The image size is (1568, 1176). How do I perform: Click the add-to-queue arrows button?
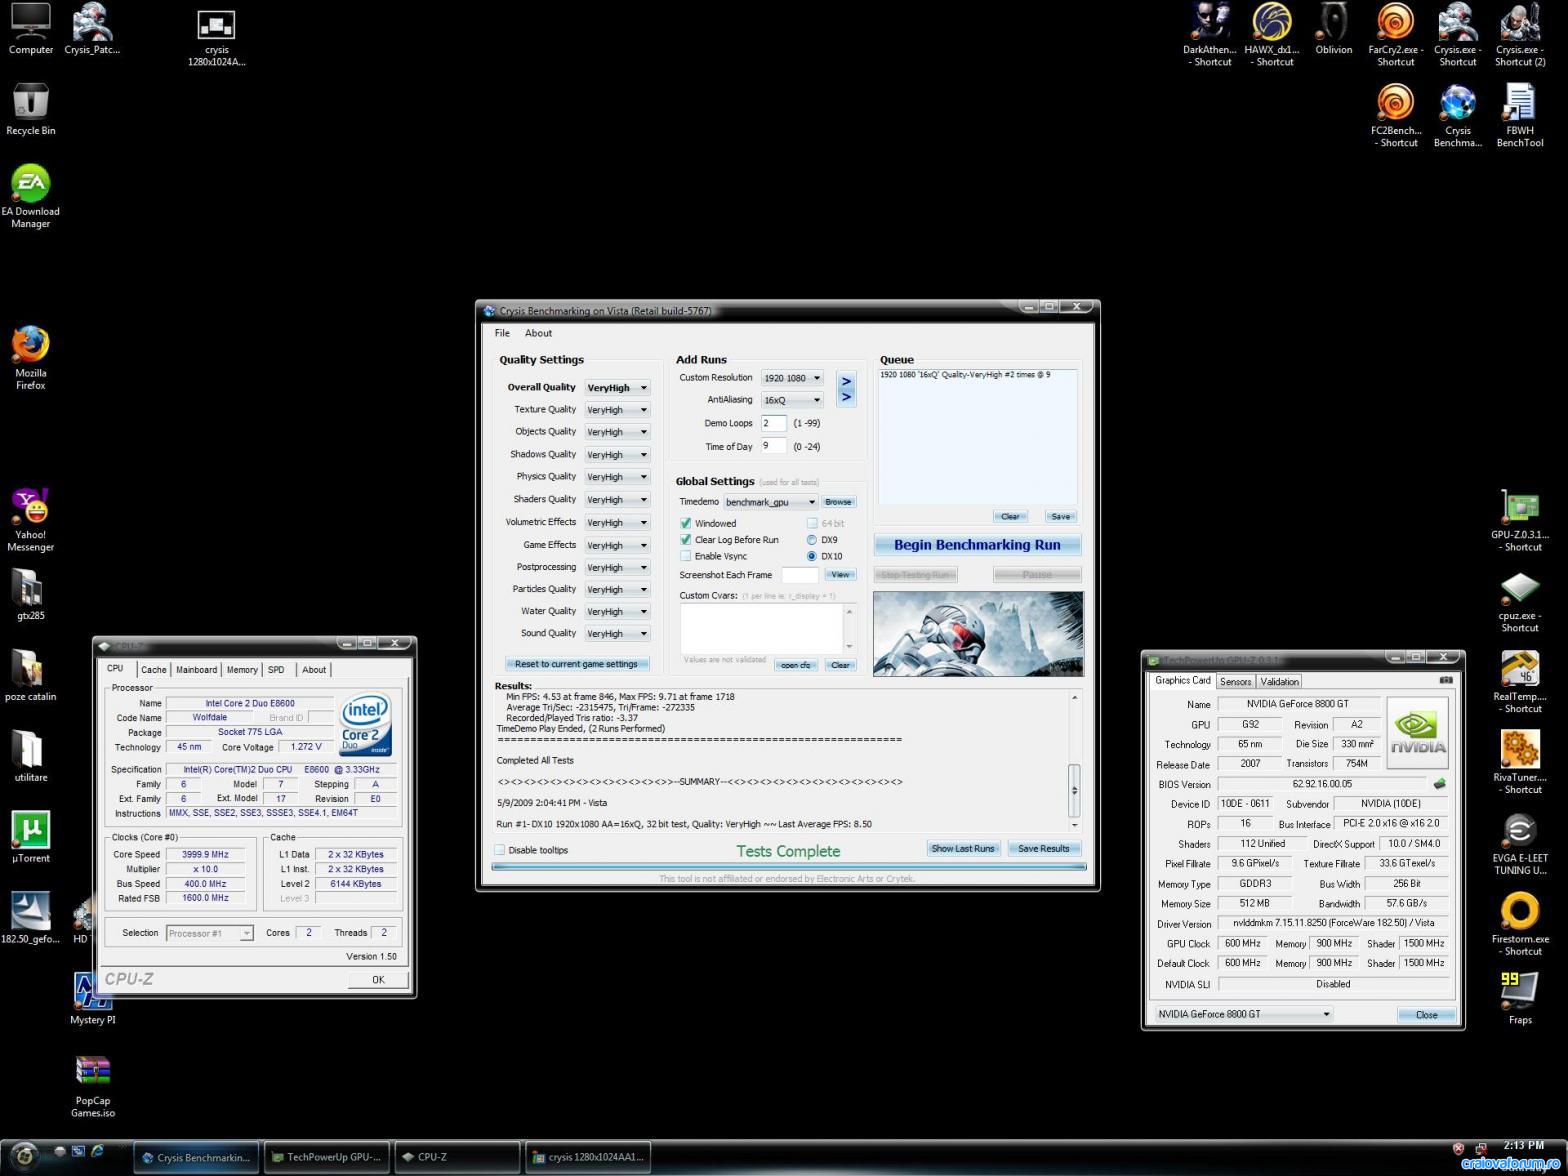click(x=846, y=389)
